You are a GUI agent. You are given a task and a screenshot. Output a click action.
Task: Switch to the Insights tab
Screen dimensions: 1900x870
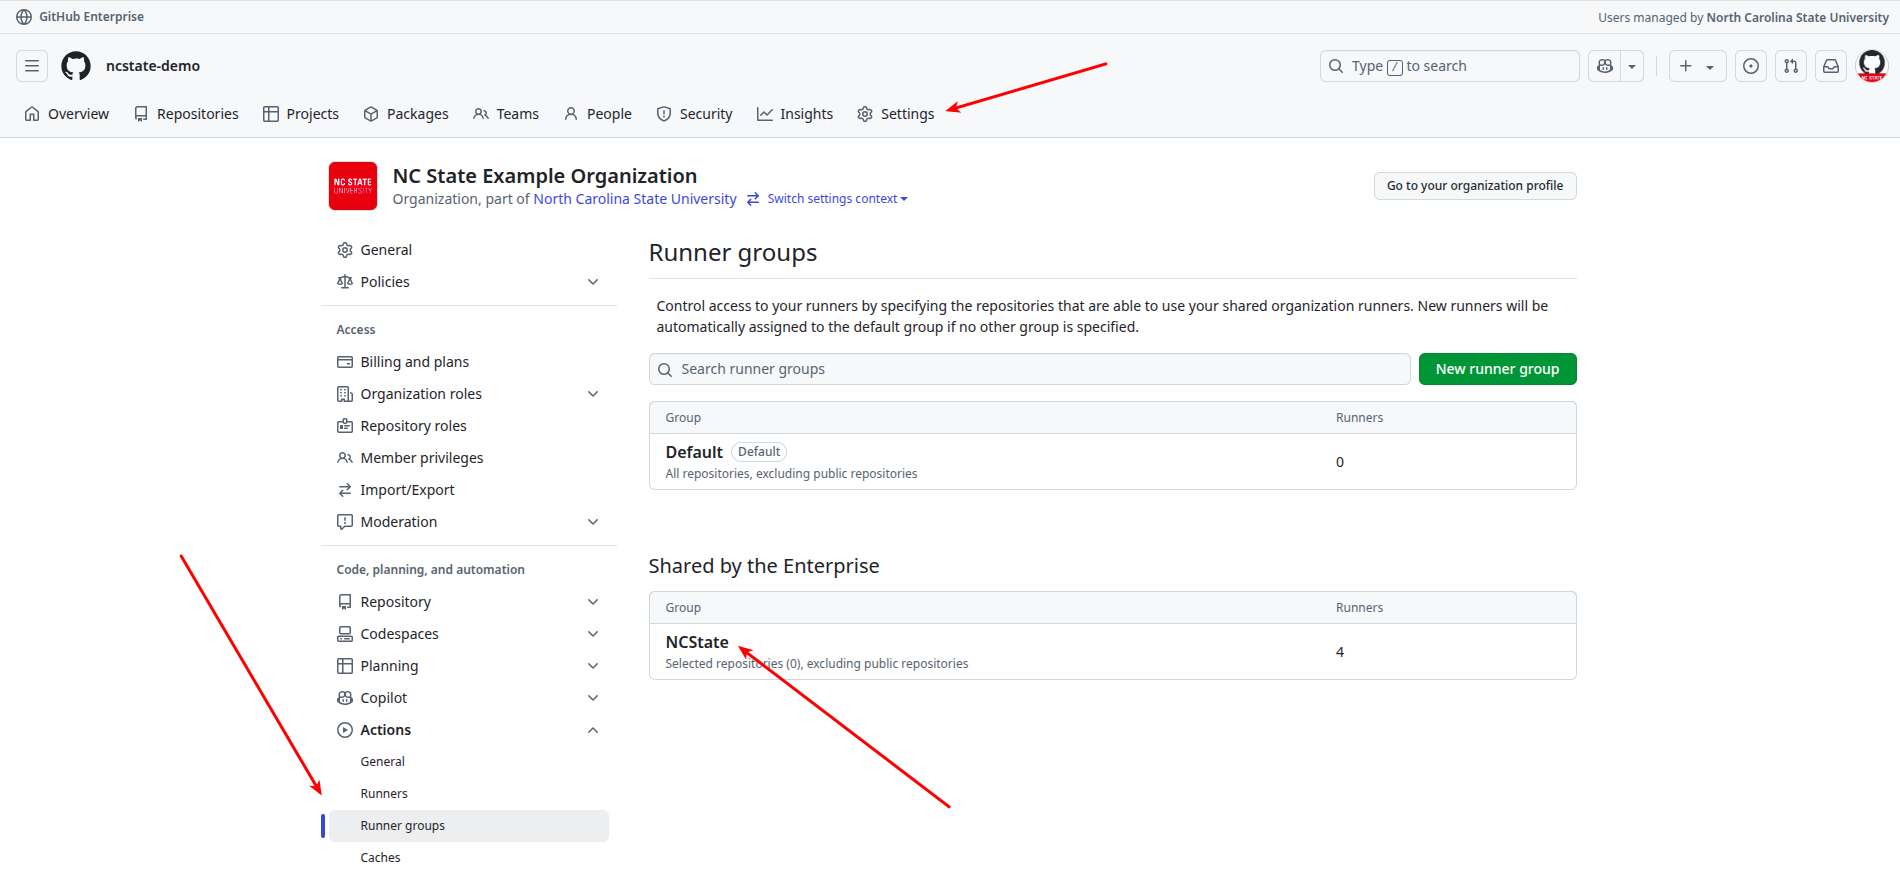(x=795, y=114)
